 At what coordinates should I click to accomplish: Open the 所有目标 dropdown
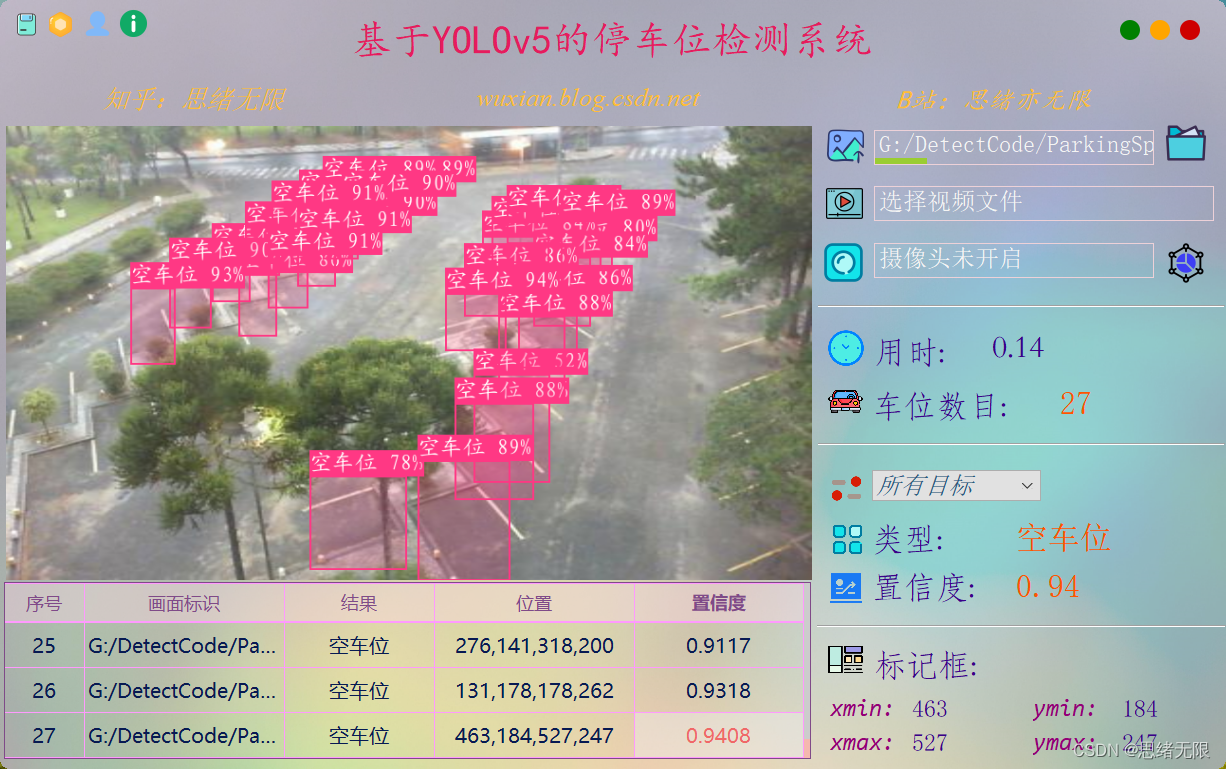tap(956, 486)
